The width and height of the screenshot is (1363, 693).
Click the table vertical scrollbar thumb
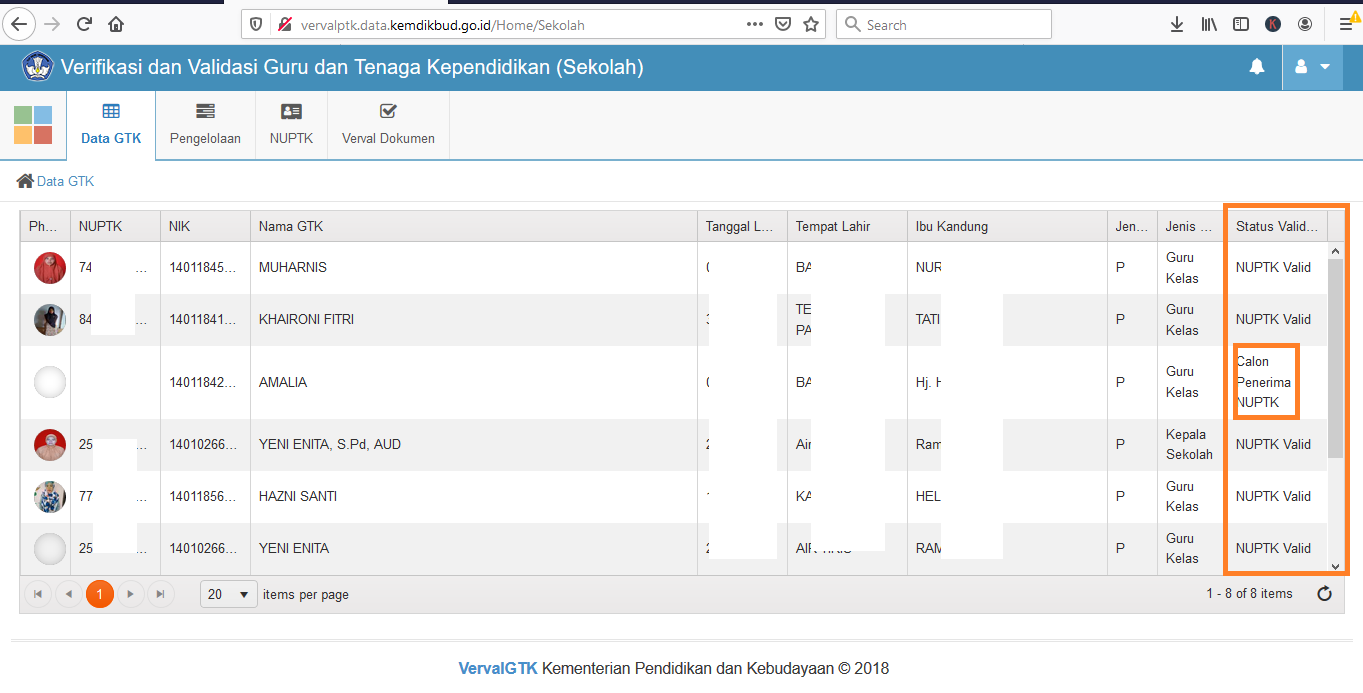coord(1335,357)
